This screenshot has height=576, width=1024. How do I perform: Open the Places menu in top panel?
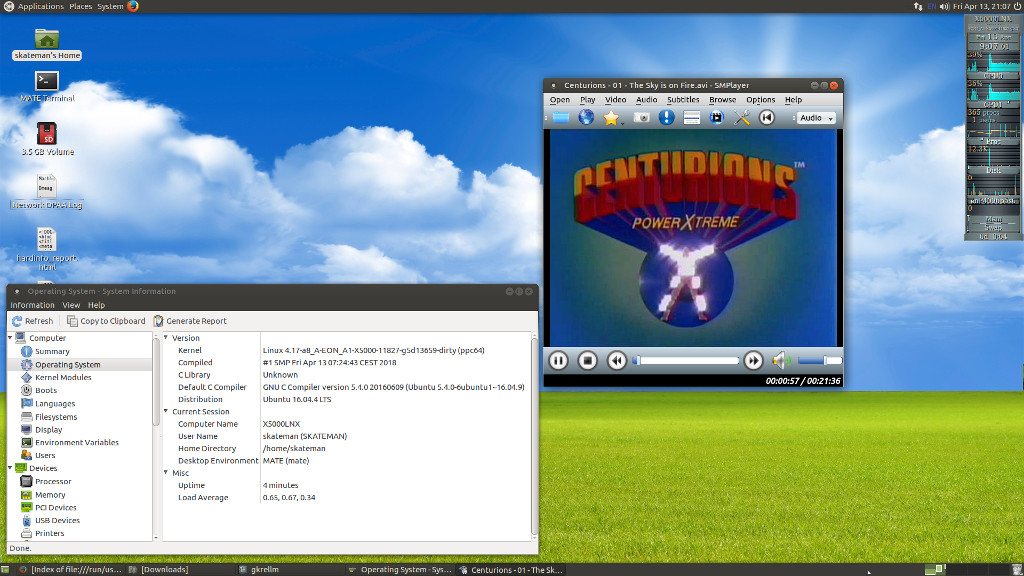tap(80, 6)
